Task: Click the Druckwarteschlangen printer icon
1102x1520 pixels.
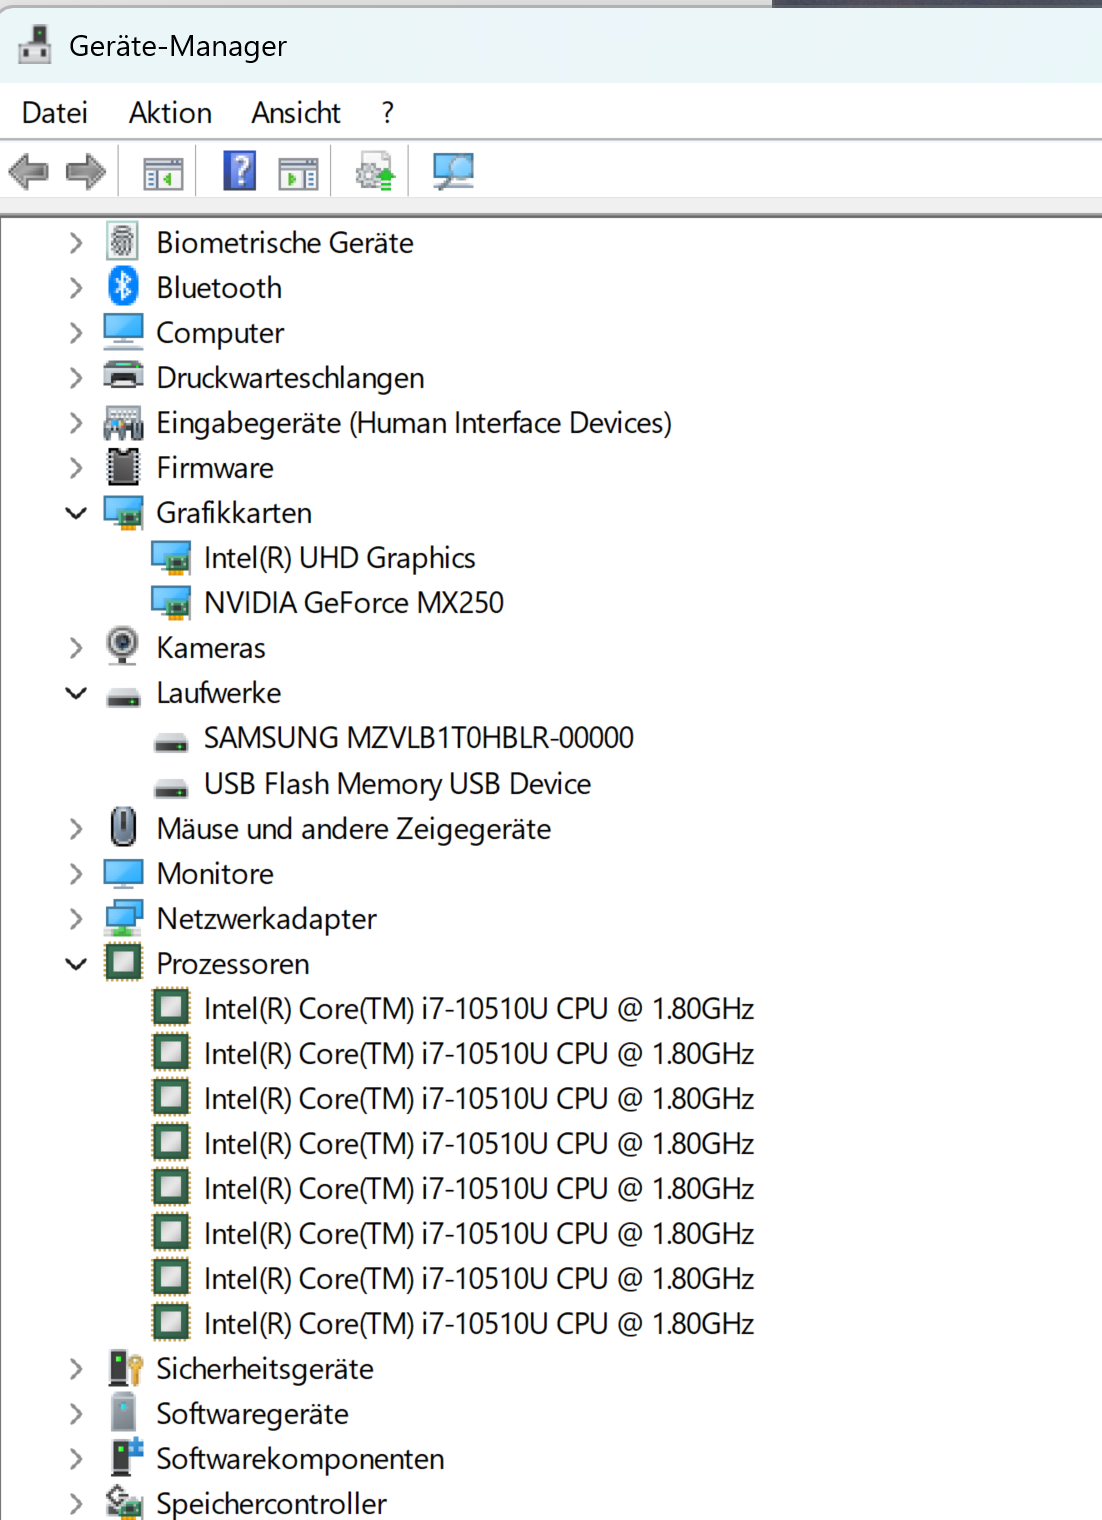Action: [123, 376]
